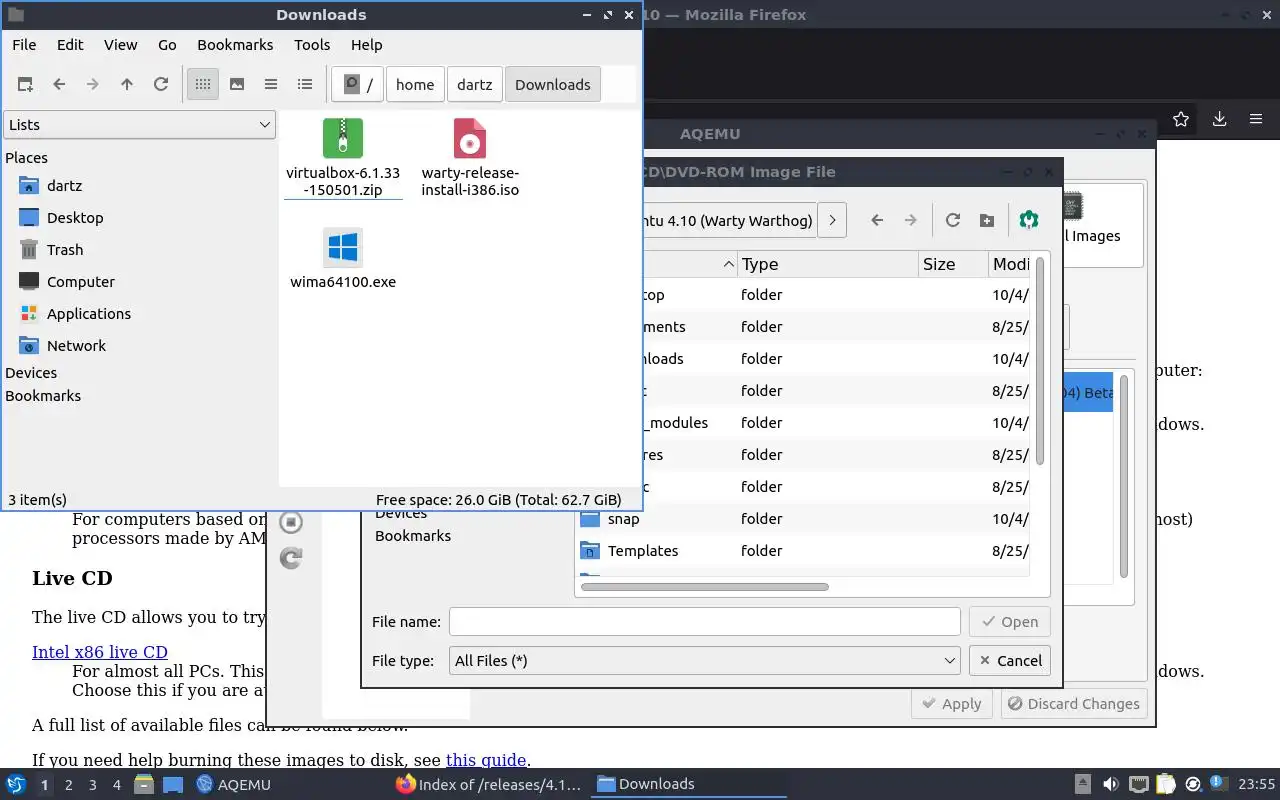Select warty-release-install-i386.iso file icon
This screenshot has height=800, width=1280.
(470, 138)
